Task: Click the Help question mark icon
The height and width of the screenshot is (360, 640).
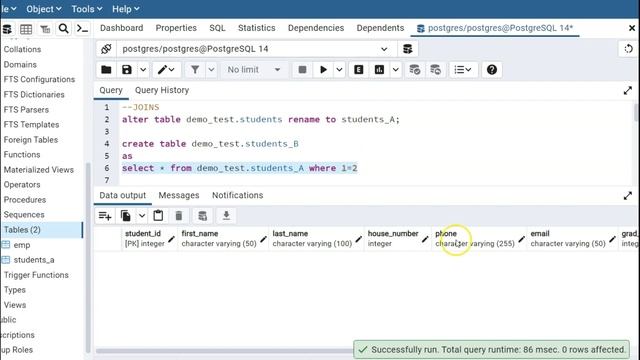Action: pos(492,70)
